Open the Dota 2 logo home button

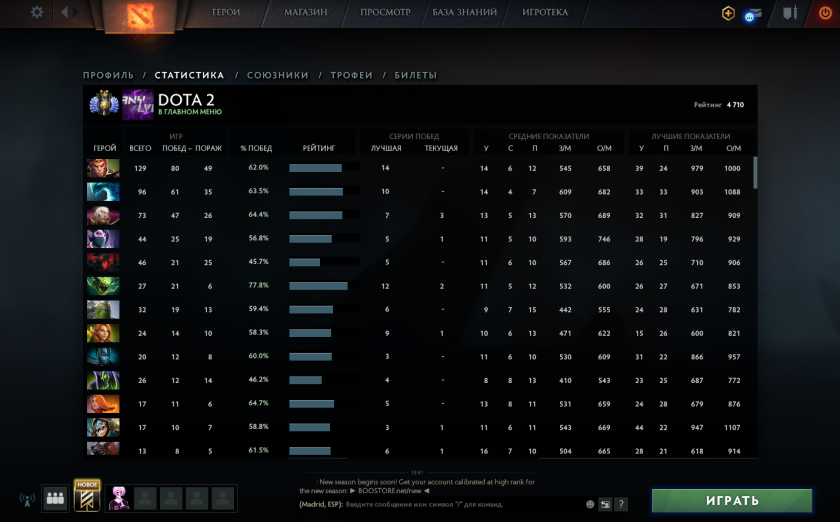click(140, 16)
